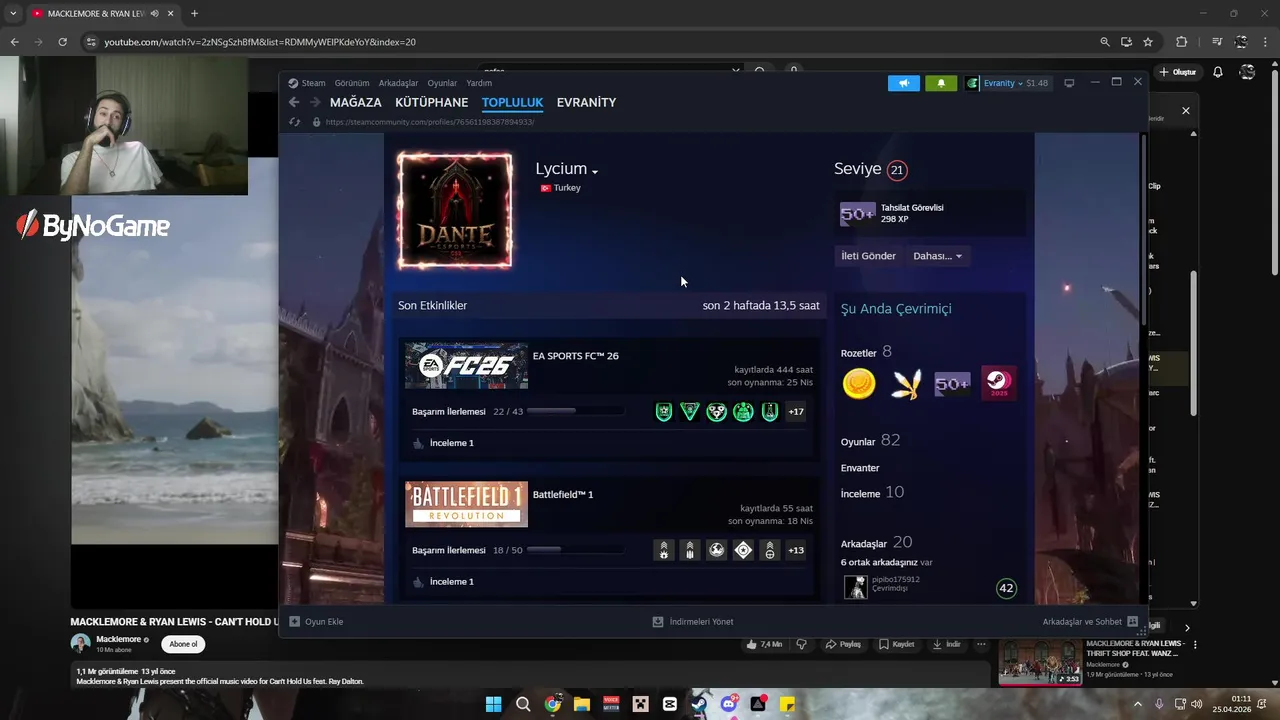Screen dimensions: 1280x720
Task: Open İndirmeleri Yönet downloads manager
Action: click(x=693, y=622)
